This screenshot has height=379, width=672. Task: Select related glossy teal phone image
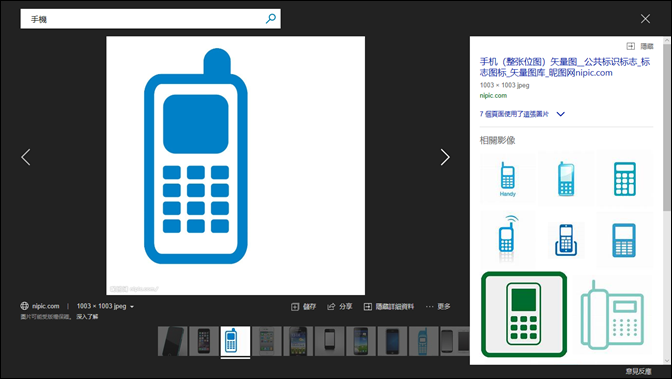(x=566, y=179)
